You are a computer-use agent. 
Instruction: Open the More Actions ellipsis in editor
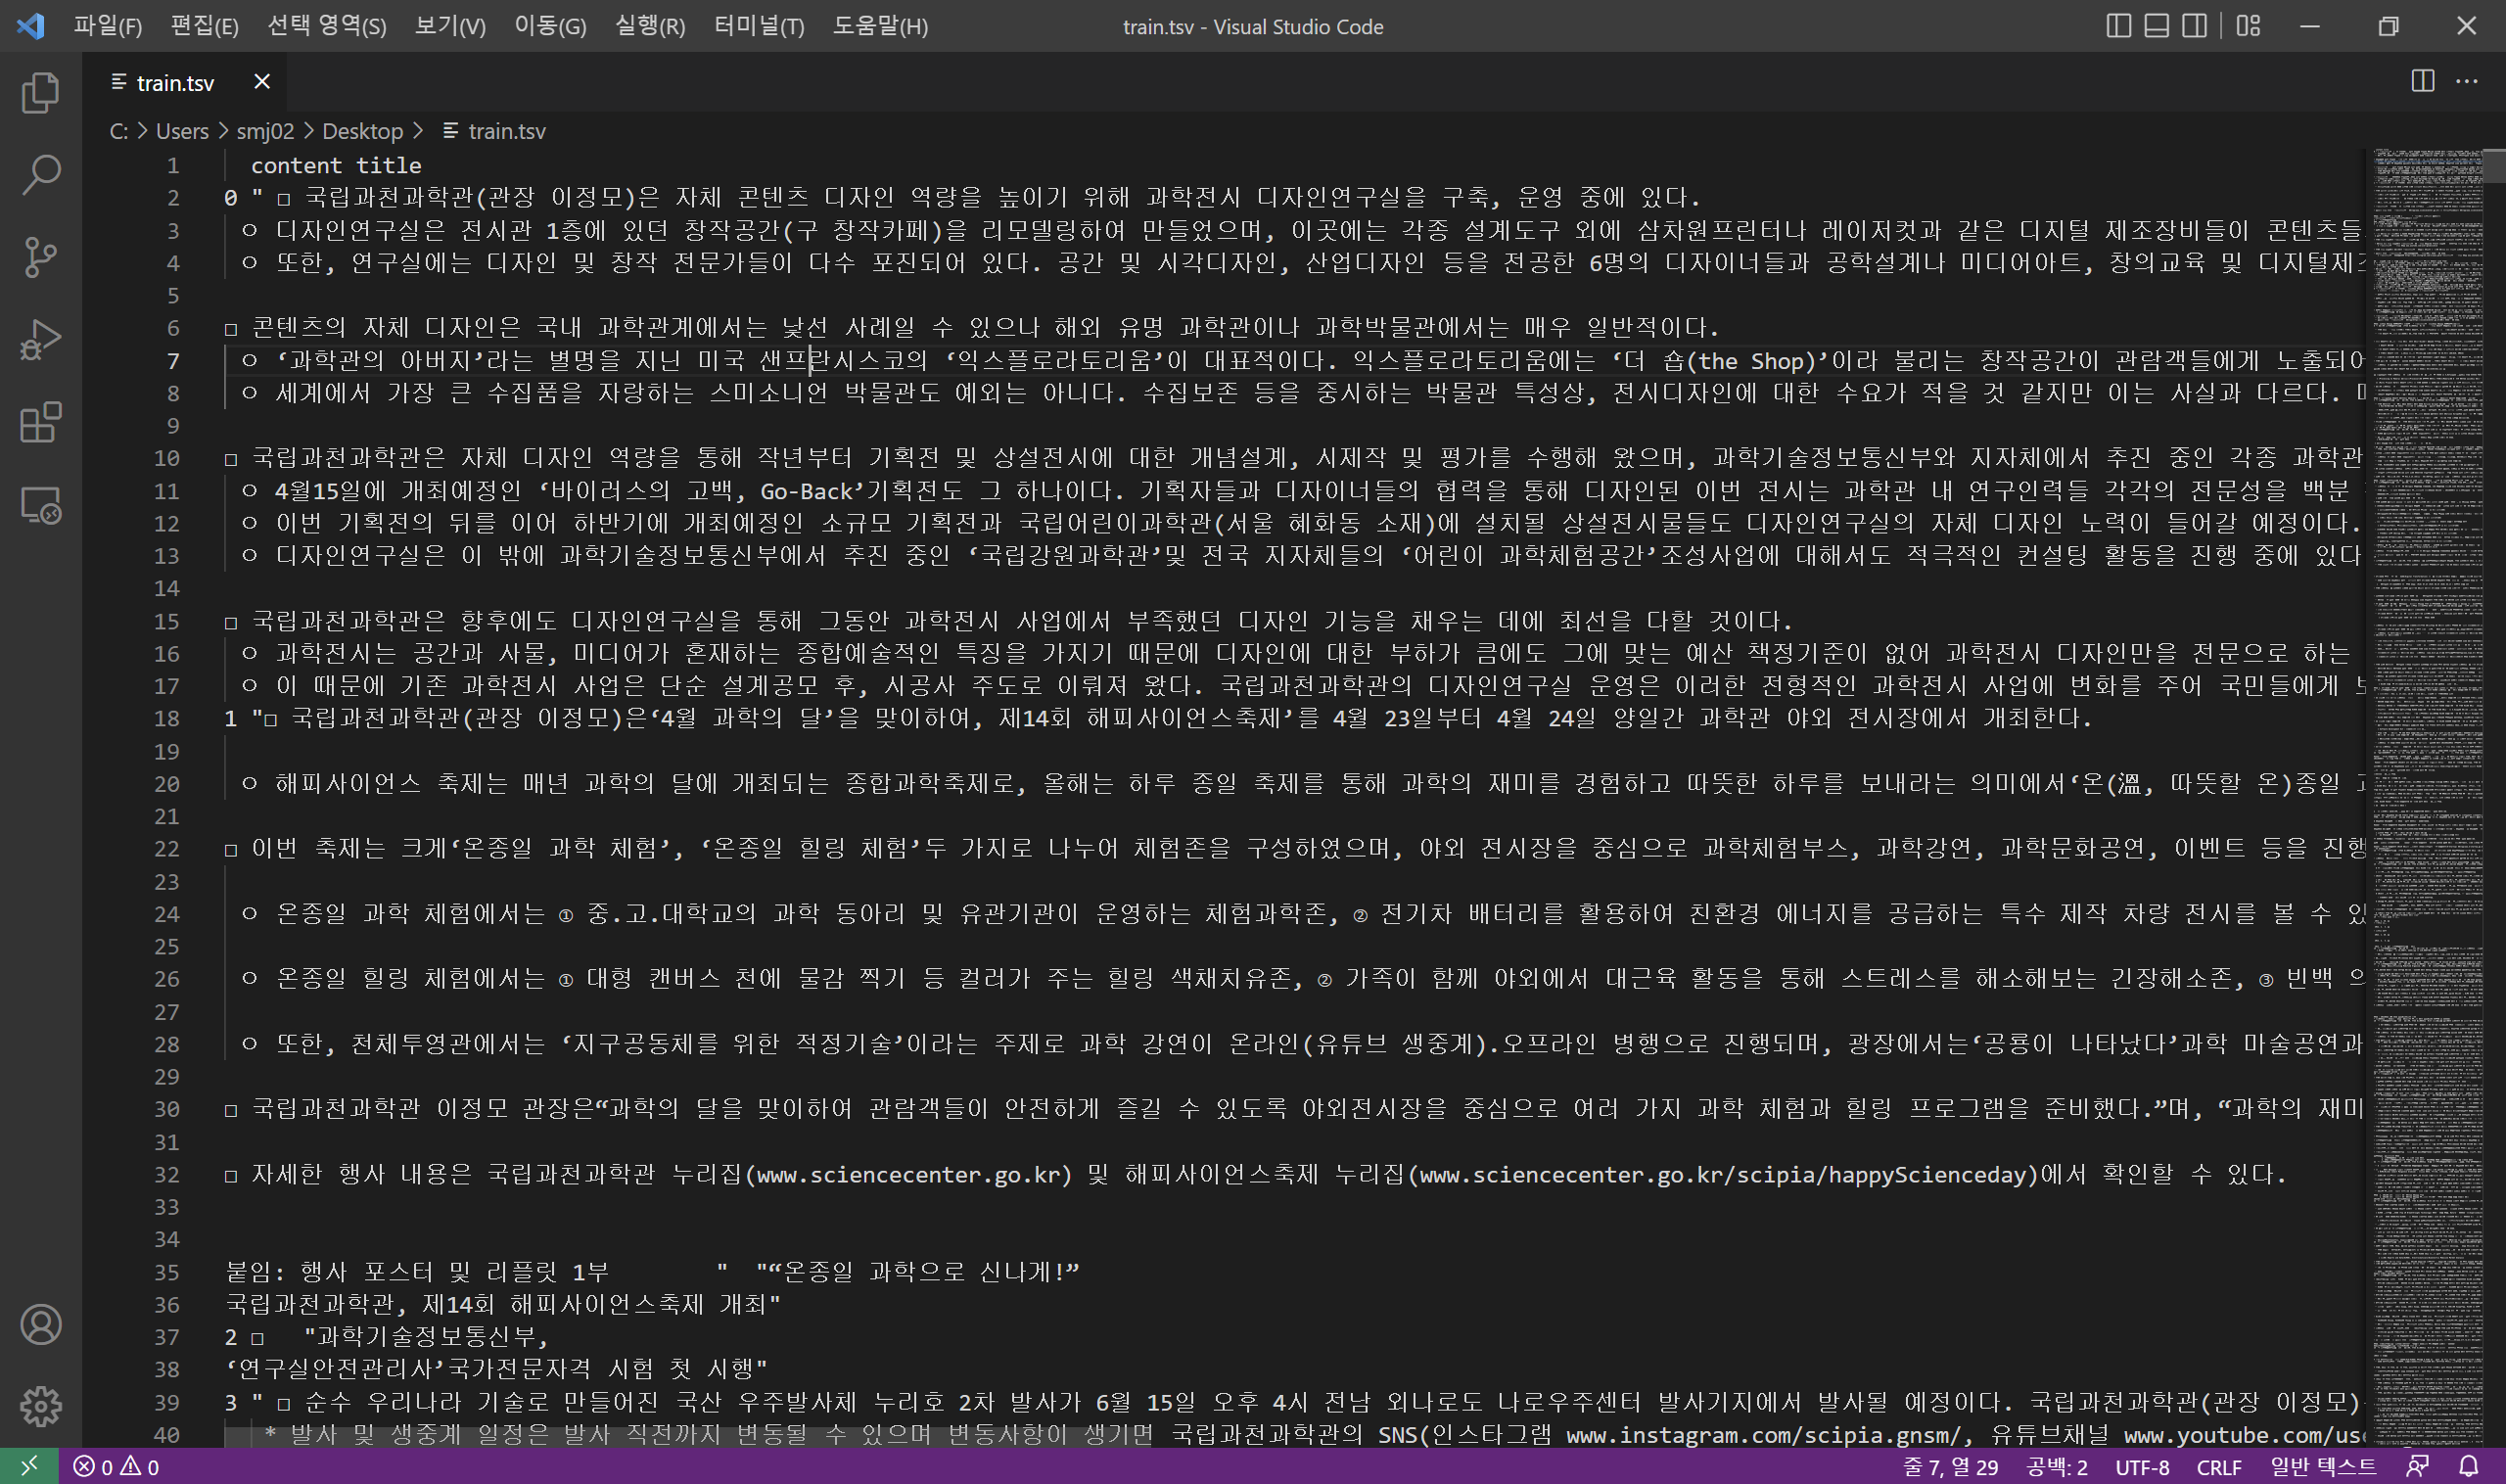pyautogui.click(x=2467, y=82)
